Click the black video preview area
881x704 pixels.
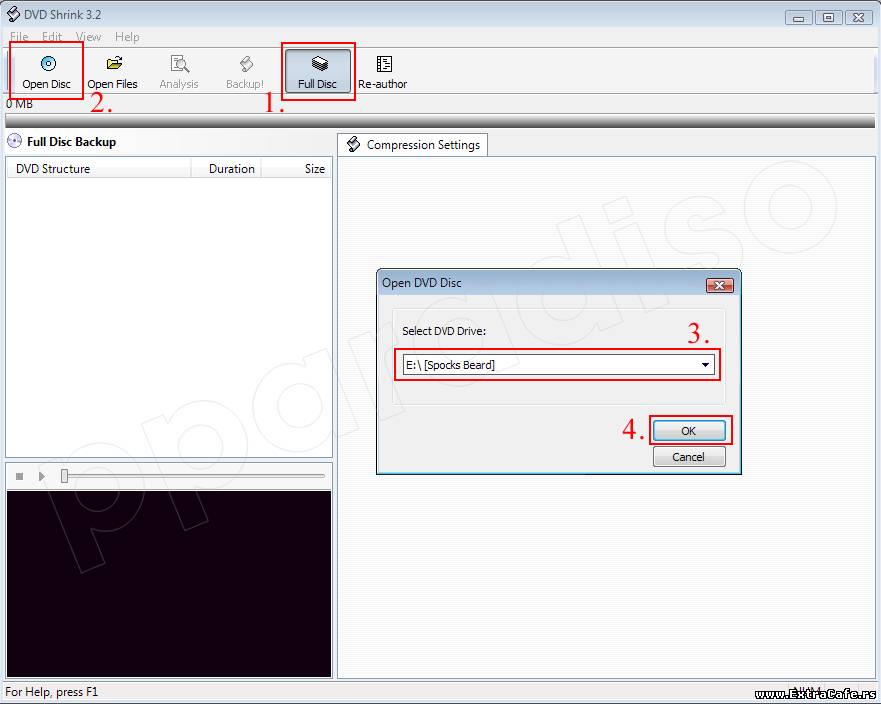pos(169,584)
